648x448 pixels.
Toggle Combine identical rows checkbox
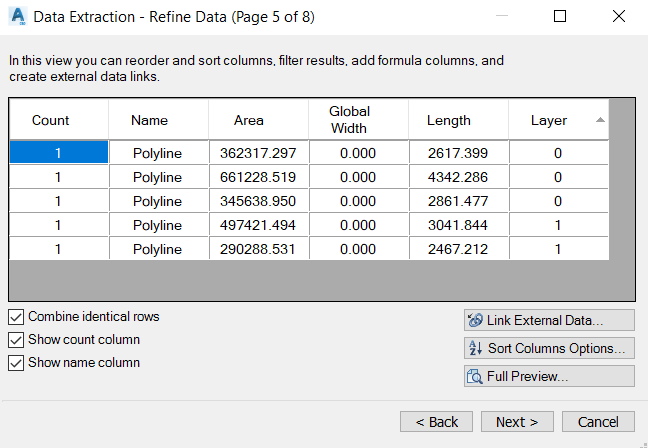pyautogui.click(x=16, y=317)
